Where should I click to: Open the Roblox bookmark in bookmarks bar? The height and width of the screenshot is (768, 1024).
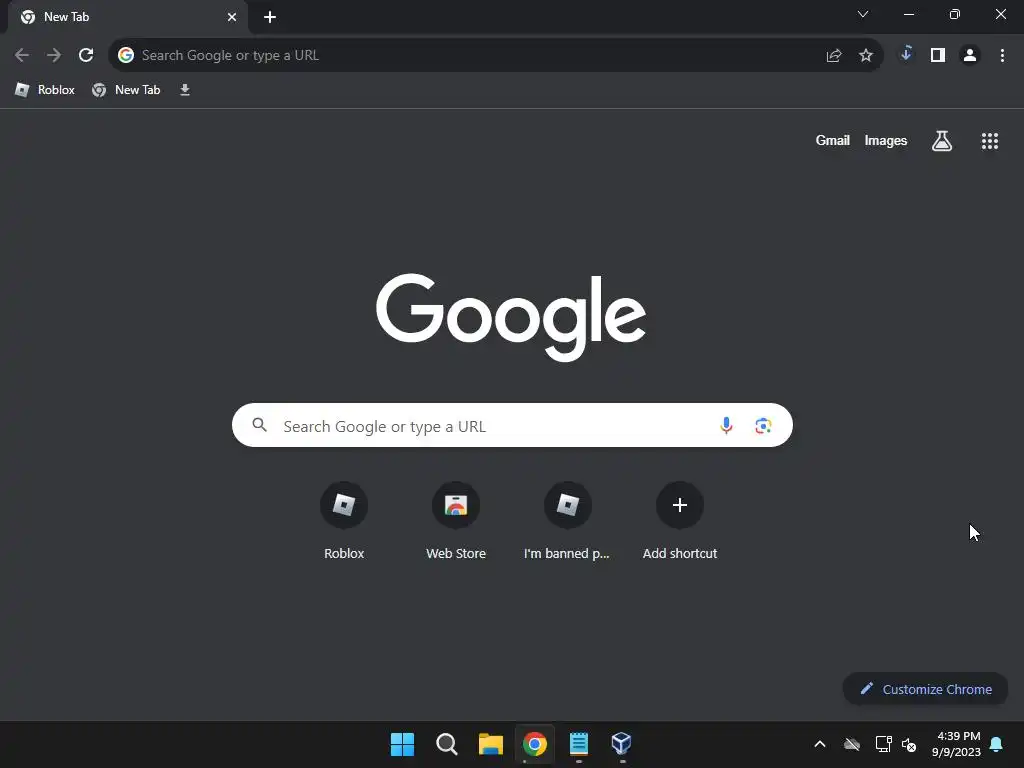point(45,89)
